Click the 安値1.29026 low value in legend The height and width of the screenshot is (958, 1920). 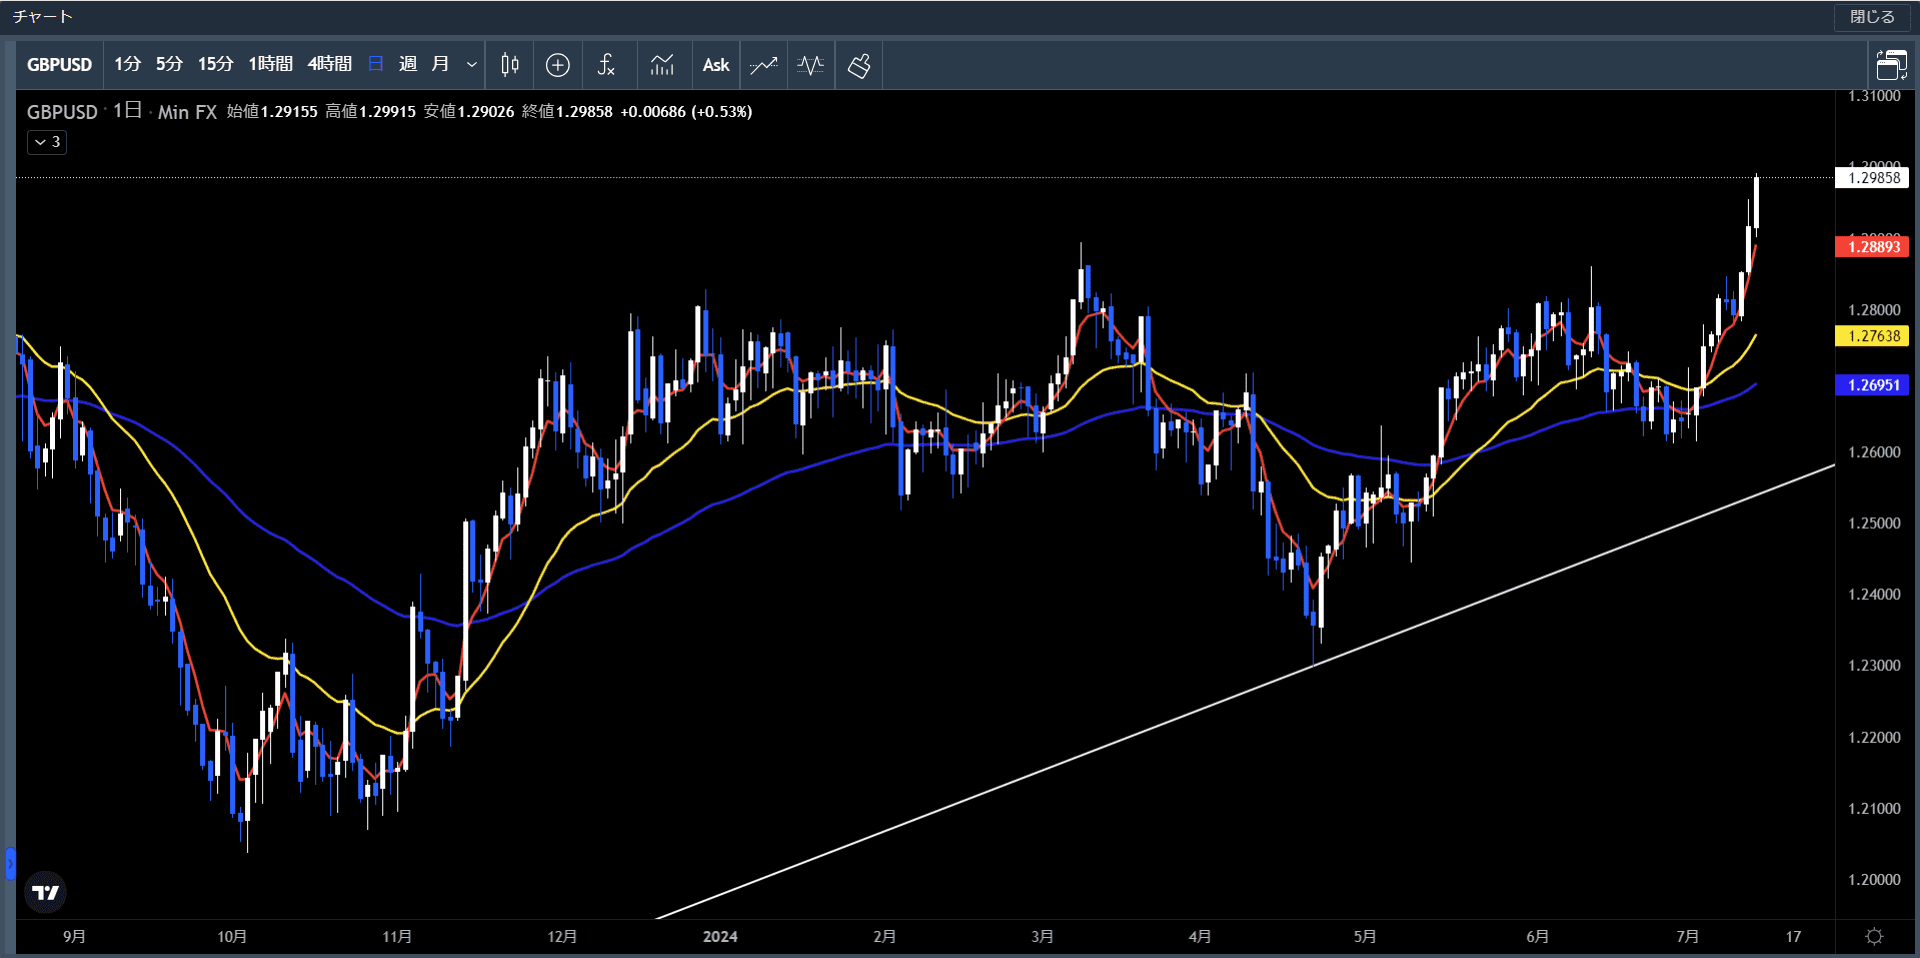[x=469, y=112]
